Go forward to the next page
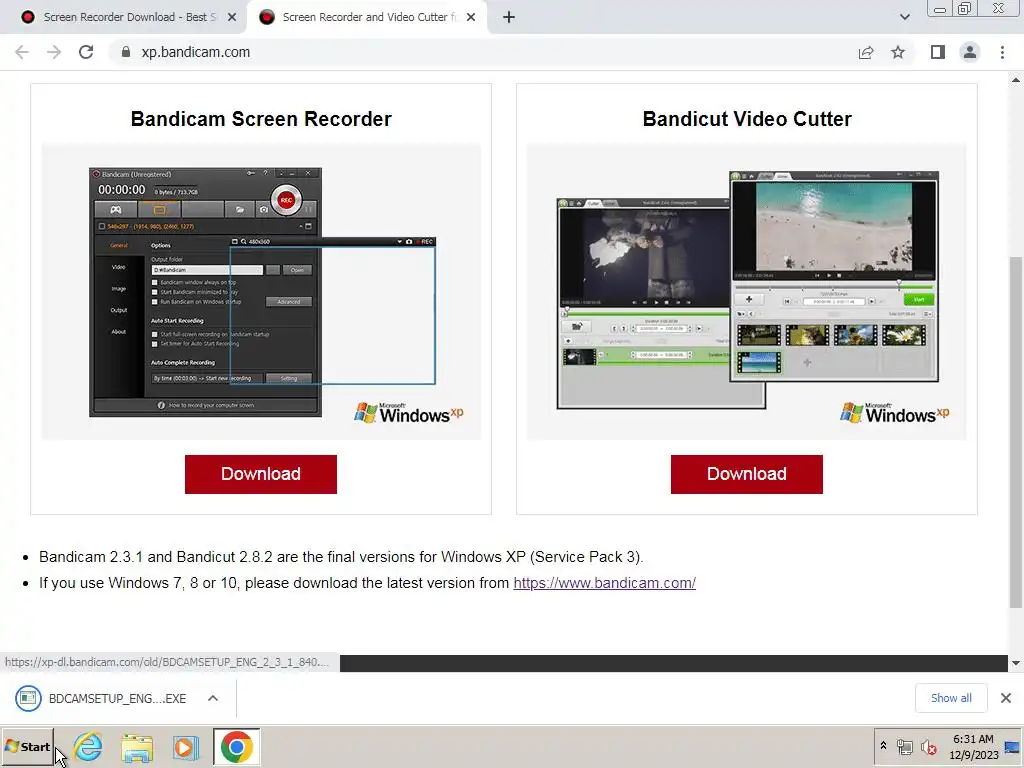 pos(54,52)
